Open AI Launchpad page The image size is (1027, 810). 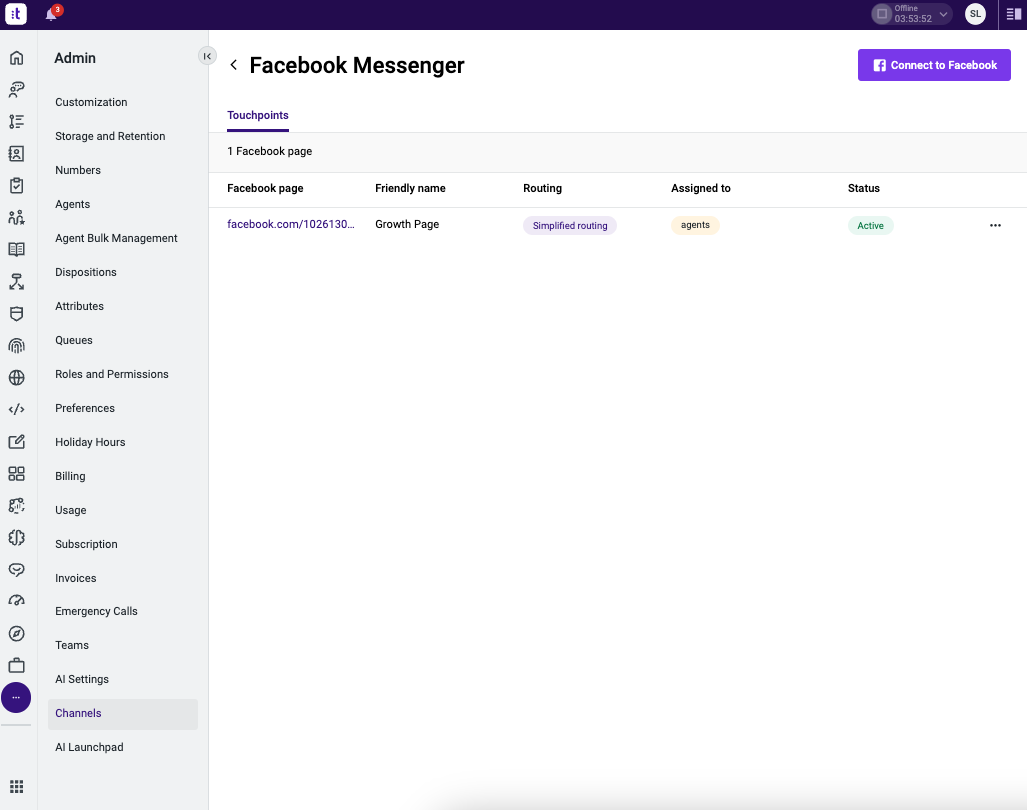[89, 748]
